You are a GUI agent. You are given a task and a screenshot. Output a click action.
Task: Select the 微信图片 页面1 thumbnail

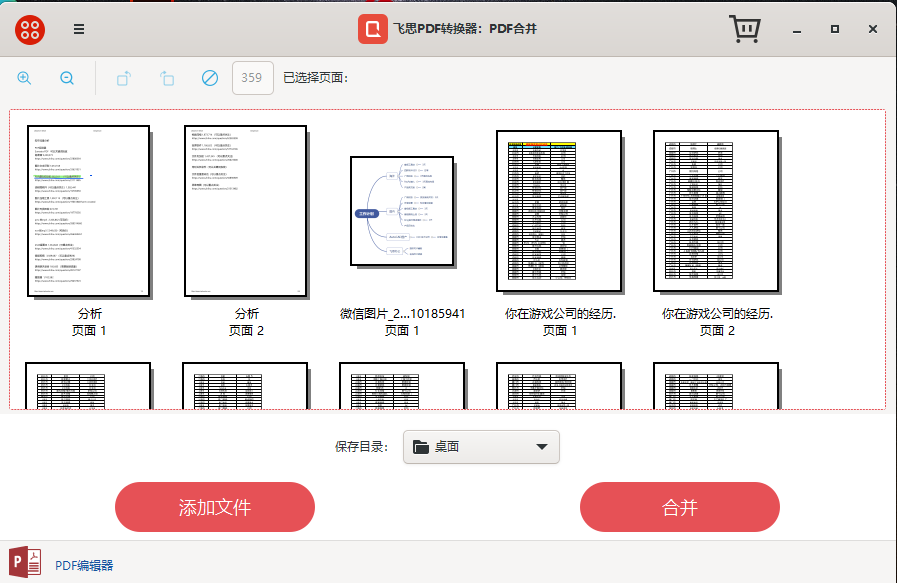coord(403,210)
